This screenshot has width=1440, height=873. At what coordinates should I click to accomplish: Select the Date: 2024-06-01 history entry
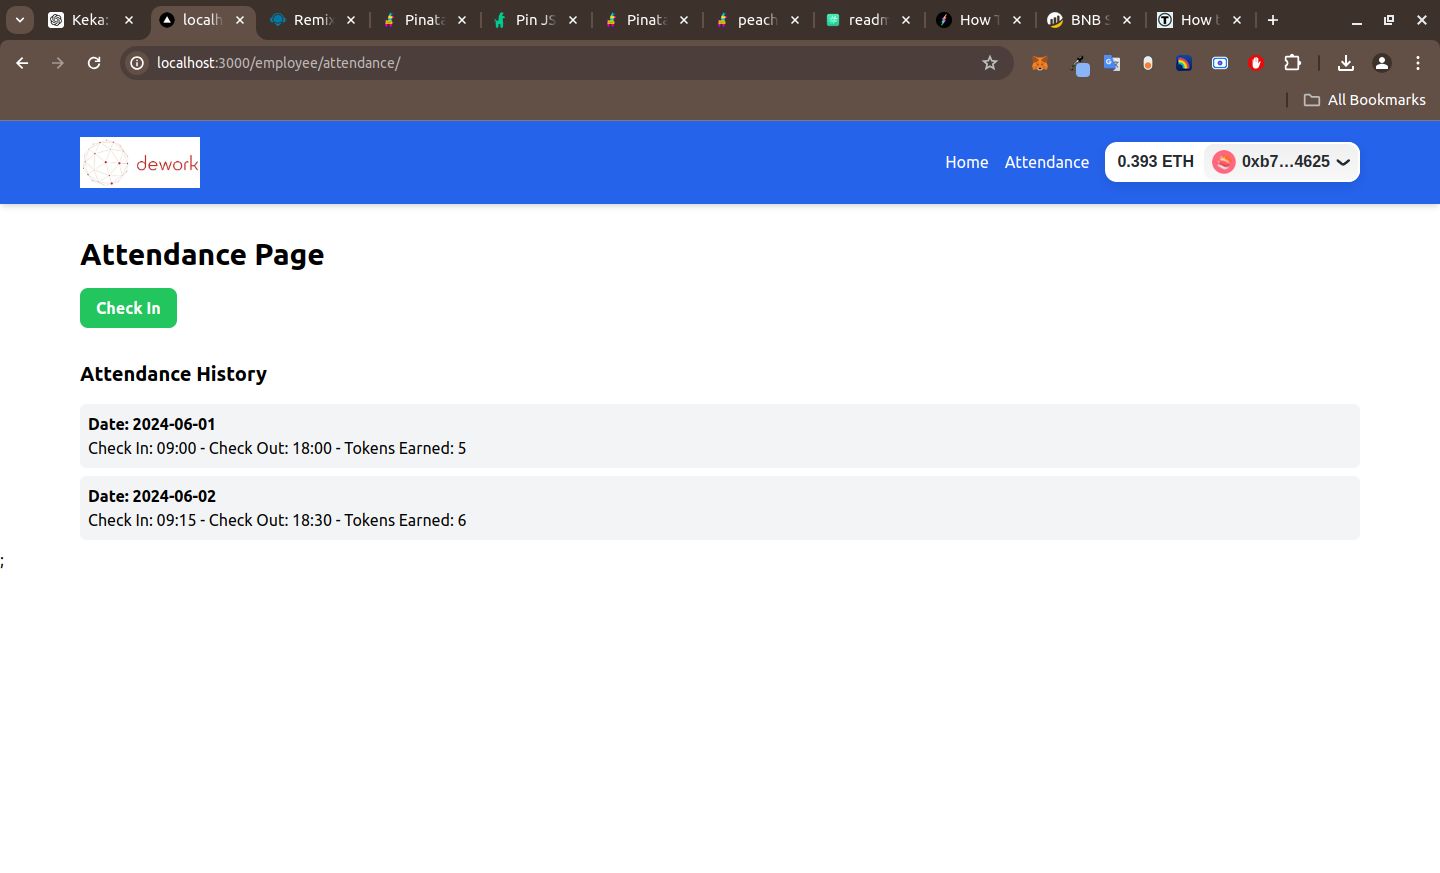click(720, 436)
